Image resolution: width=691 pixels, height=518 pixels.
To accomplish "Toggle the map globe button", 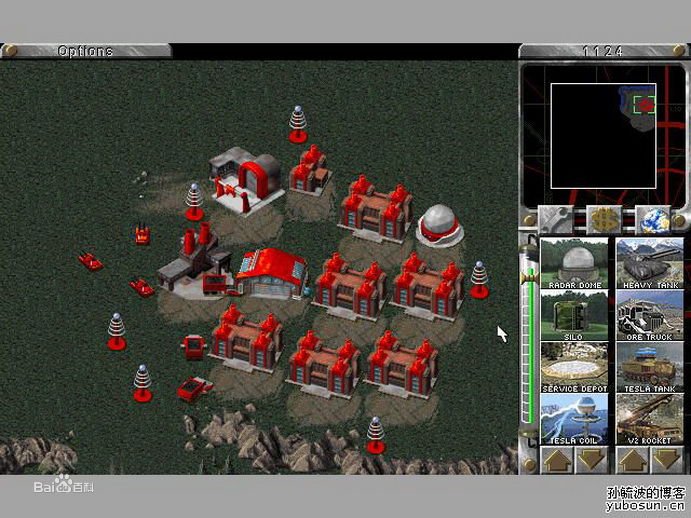I will coord(652,219).
